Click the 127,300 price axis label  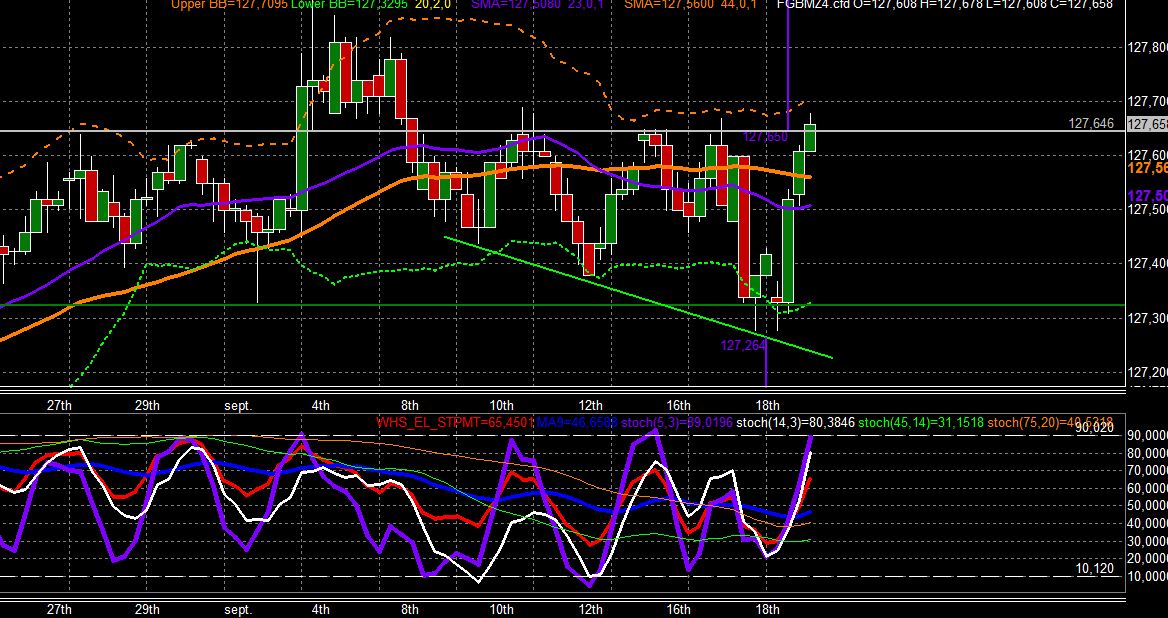point(1148,319)
